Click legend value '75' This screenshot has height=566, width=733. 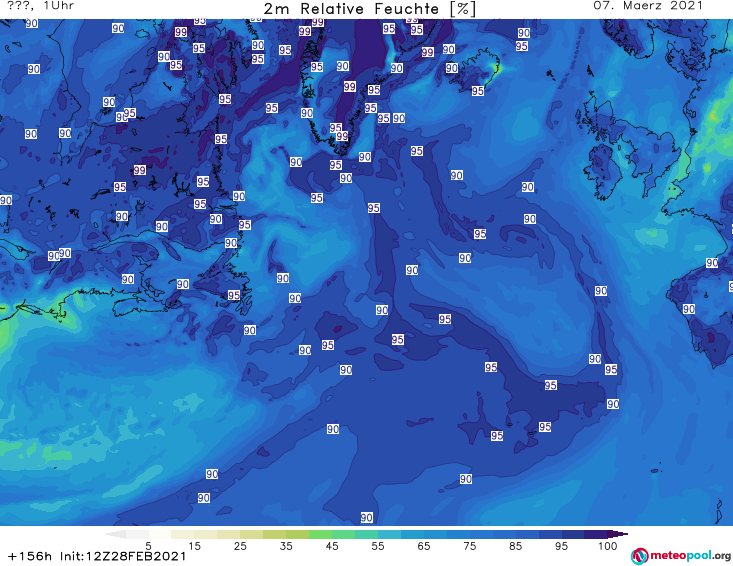coord(469,546)
